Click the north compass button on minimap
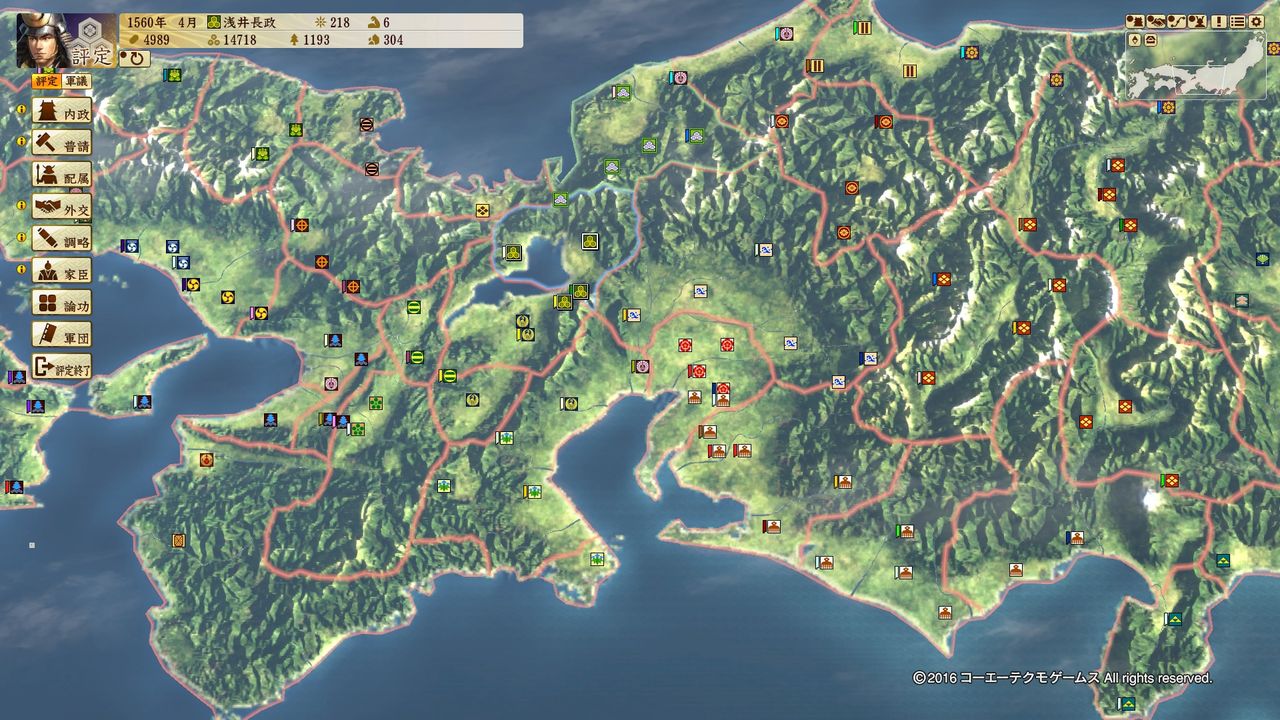 click(1135, 40)
